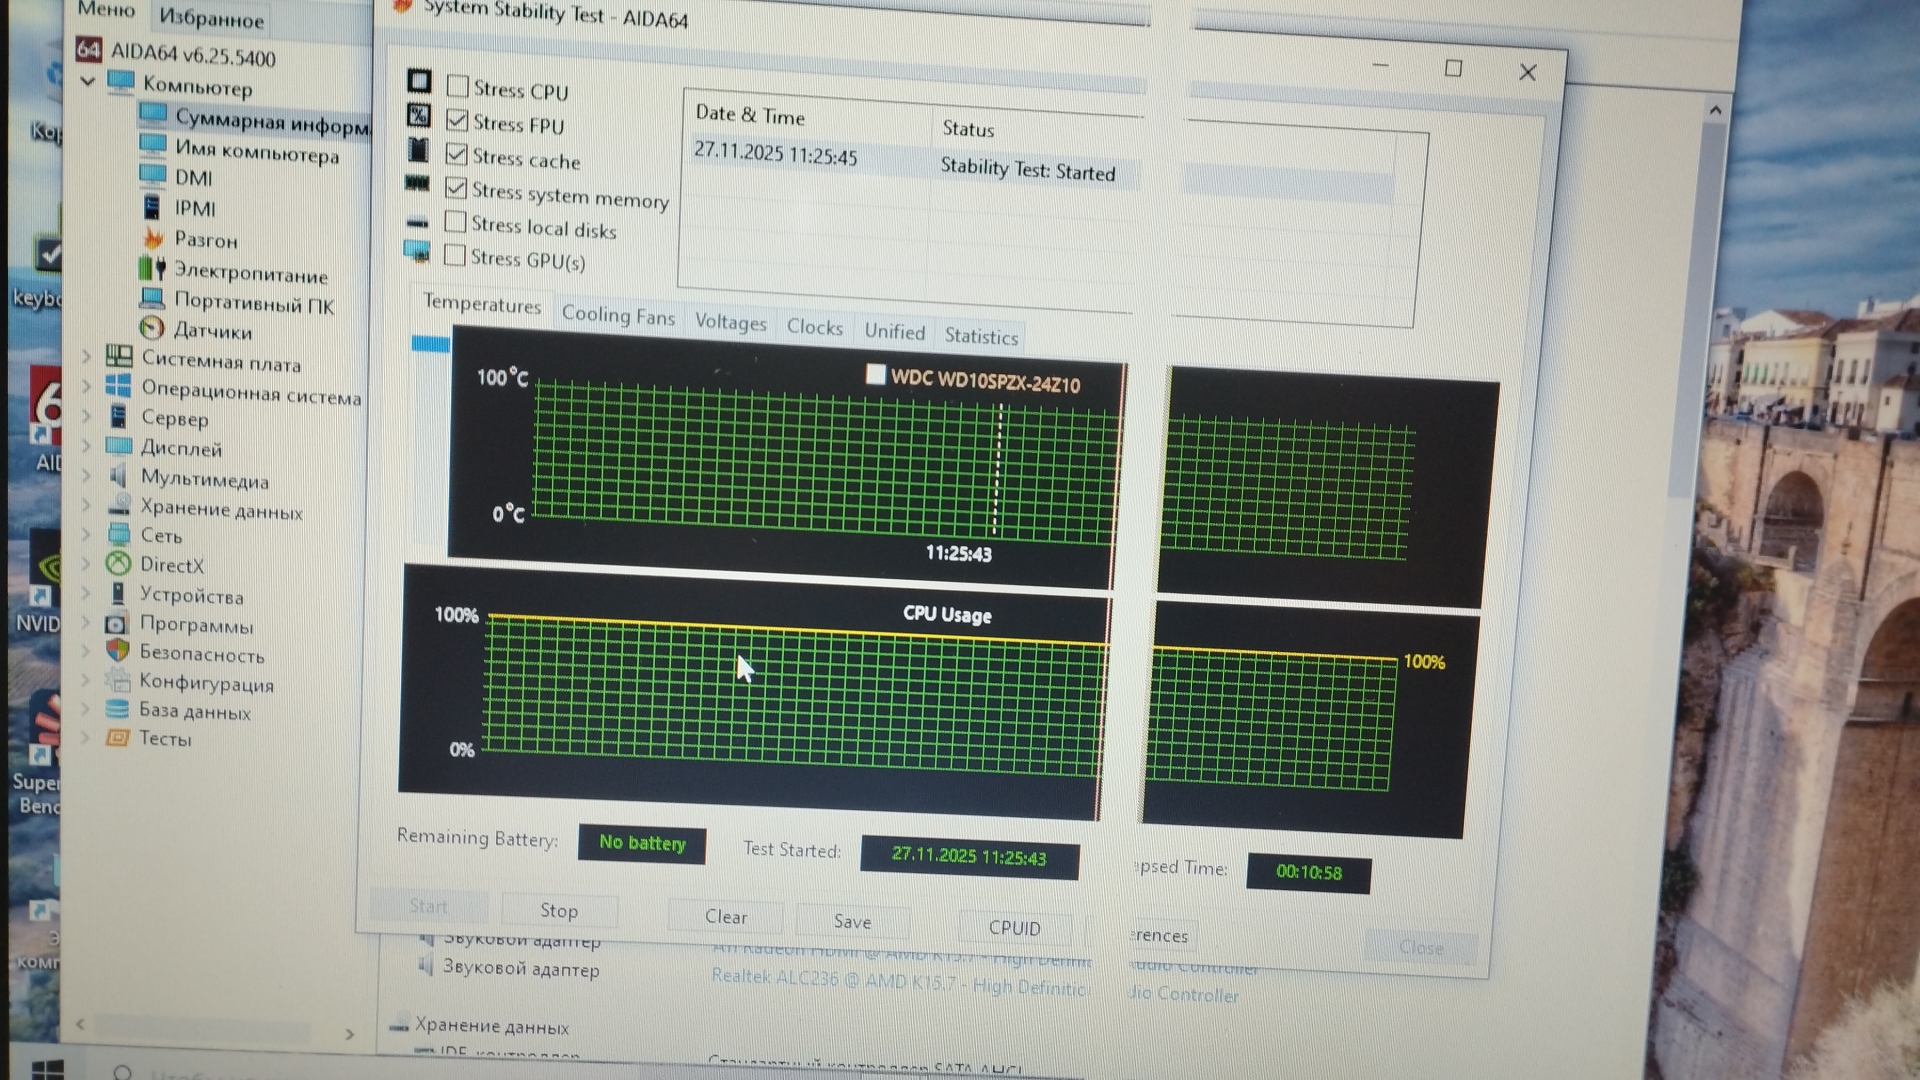1920x1080 pixels.
Task: Open the Системная плата motherboard icon
Action: pyautogui.click(x=119, y=356)
